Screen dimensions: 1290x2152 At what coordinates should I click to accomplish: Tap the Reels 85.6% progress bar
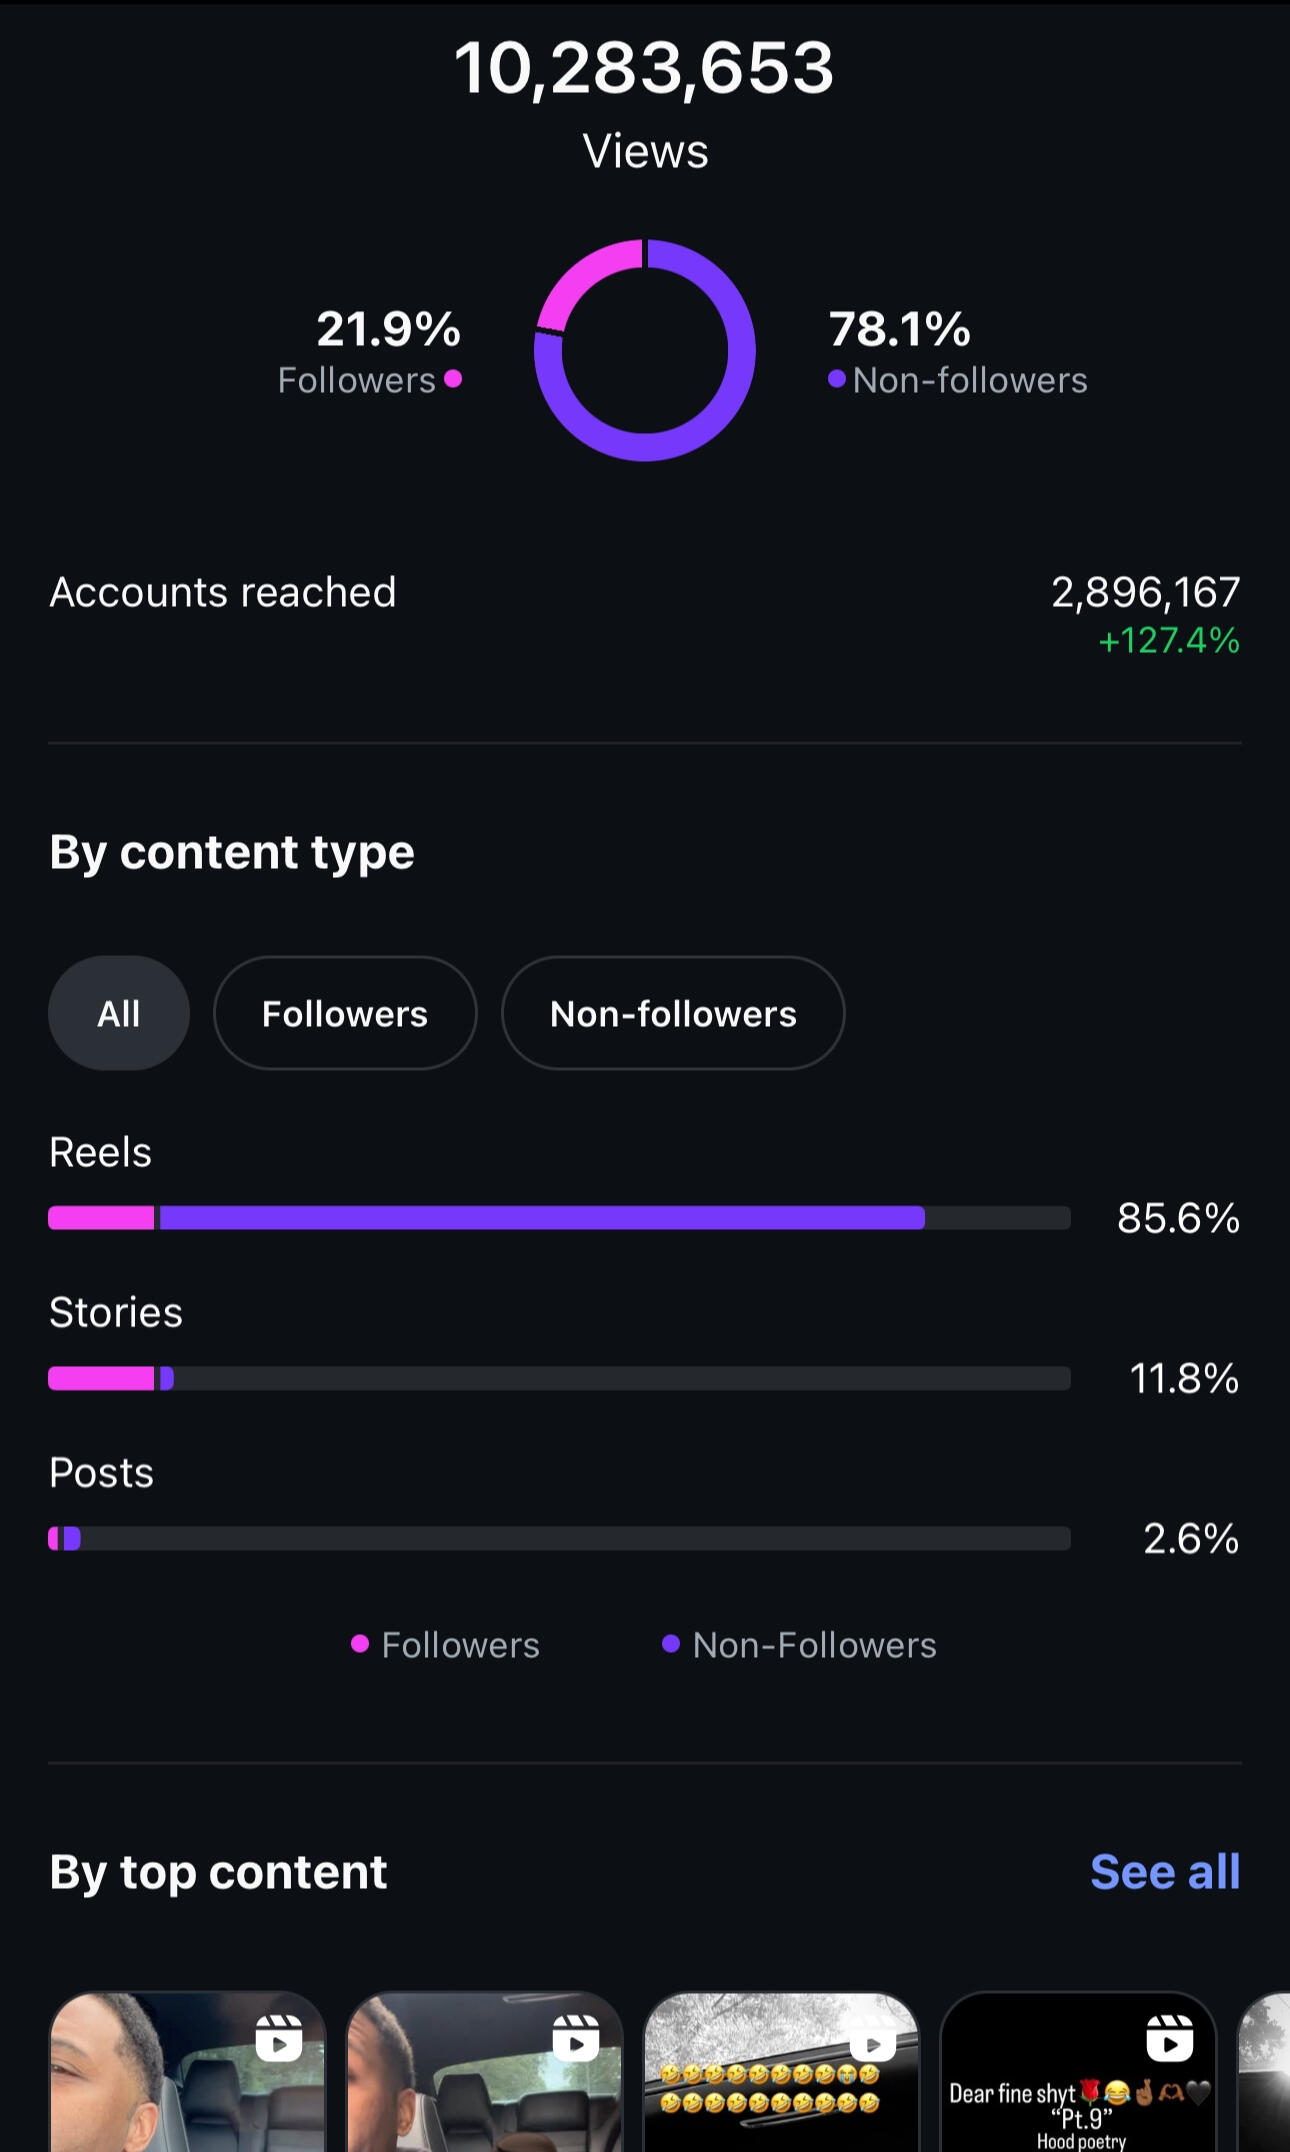pyautogui.click(x=559, y=1218)
